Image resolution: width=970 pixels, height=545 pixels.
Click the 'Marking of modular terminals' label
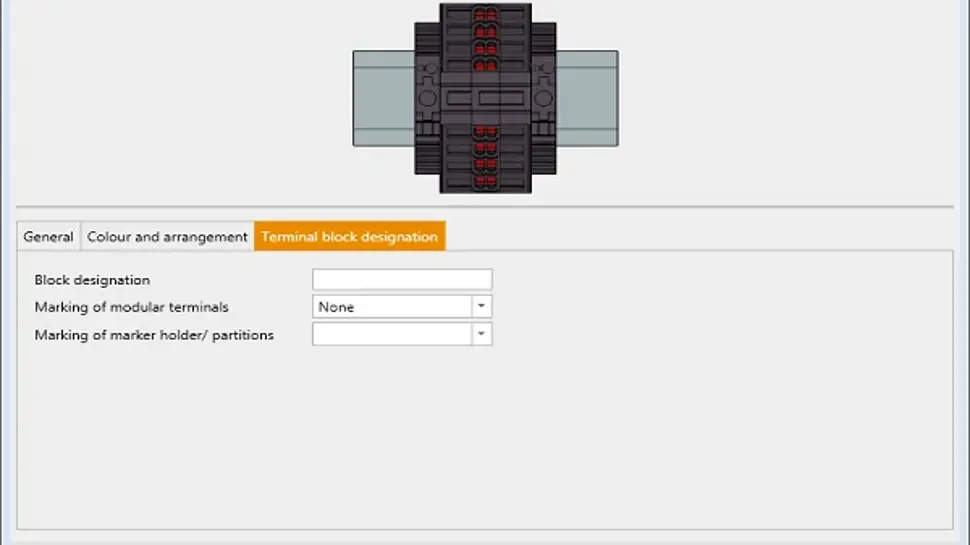click(131, 307)
